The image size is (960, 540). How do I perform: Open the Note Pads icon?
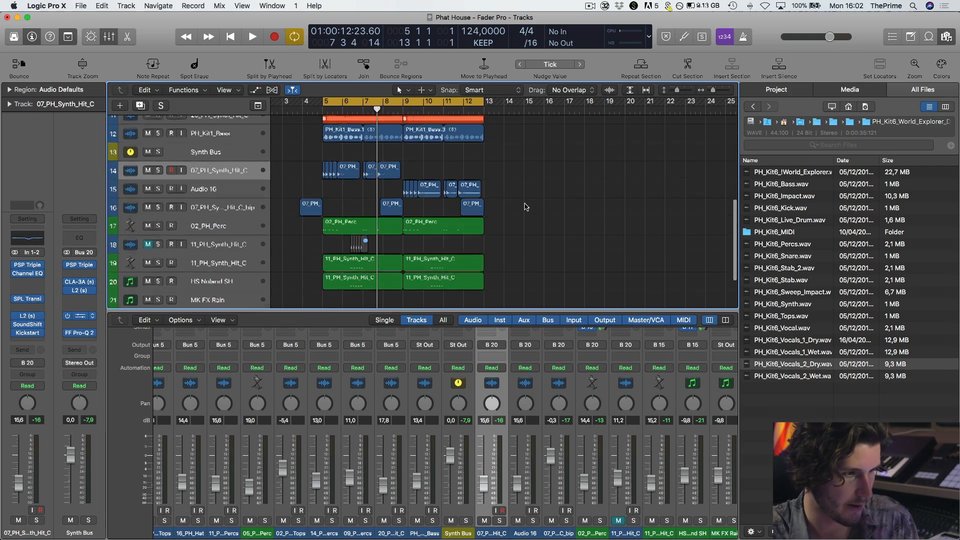click(x=910, y=37)
